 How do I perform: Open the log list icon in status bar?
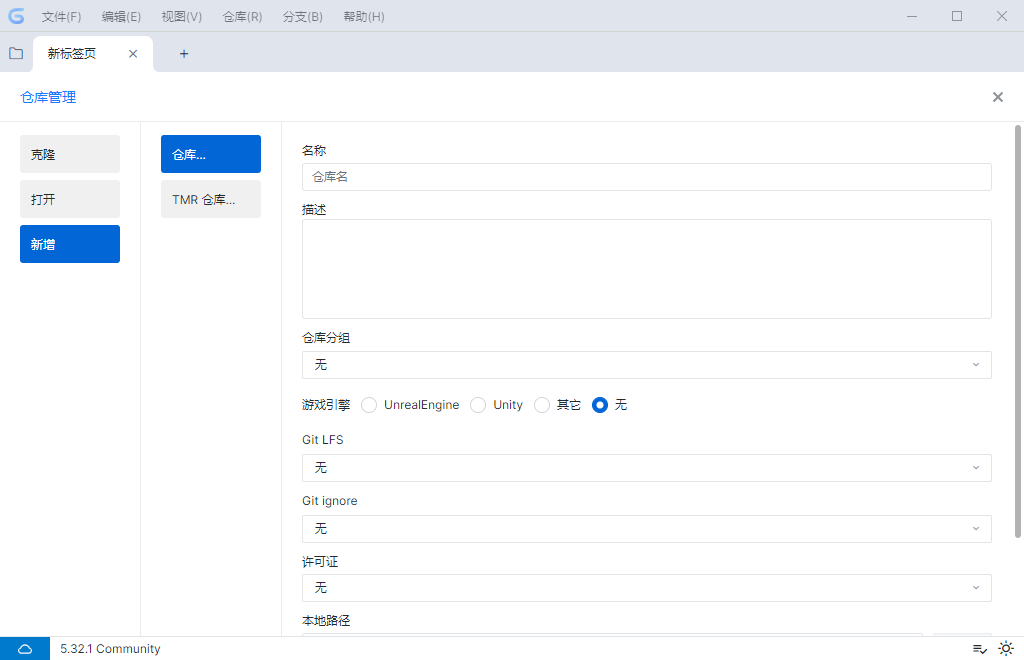tap(978, 648)
